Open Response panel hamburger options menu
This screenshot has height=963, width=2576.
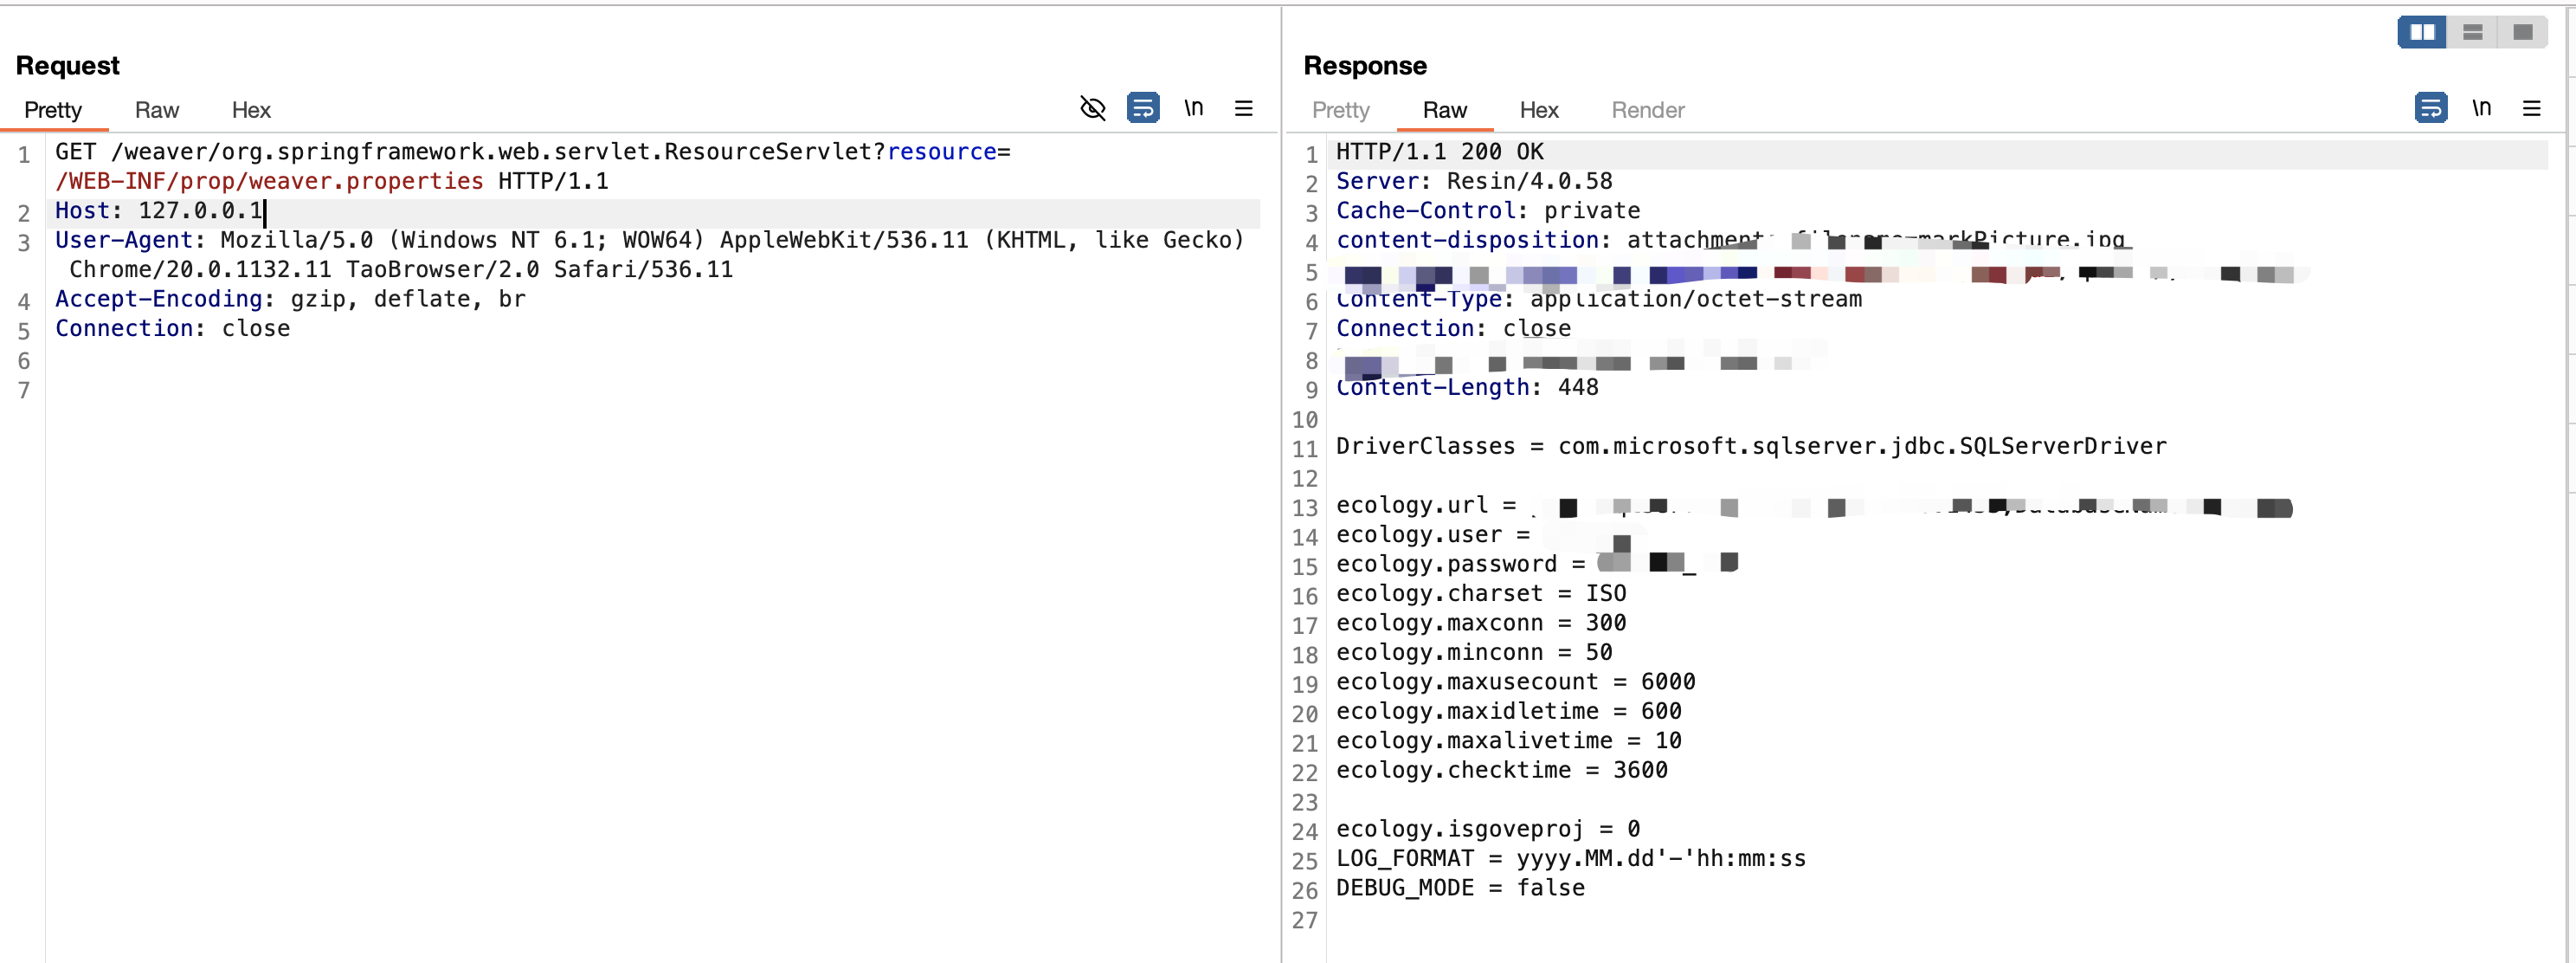2532,108
